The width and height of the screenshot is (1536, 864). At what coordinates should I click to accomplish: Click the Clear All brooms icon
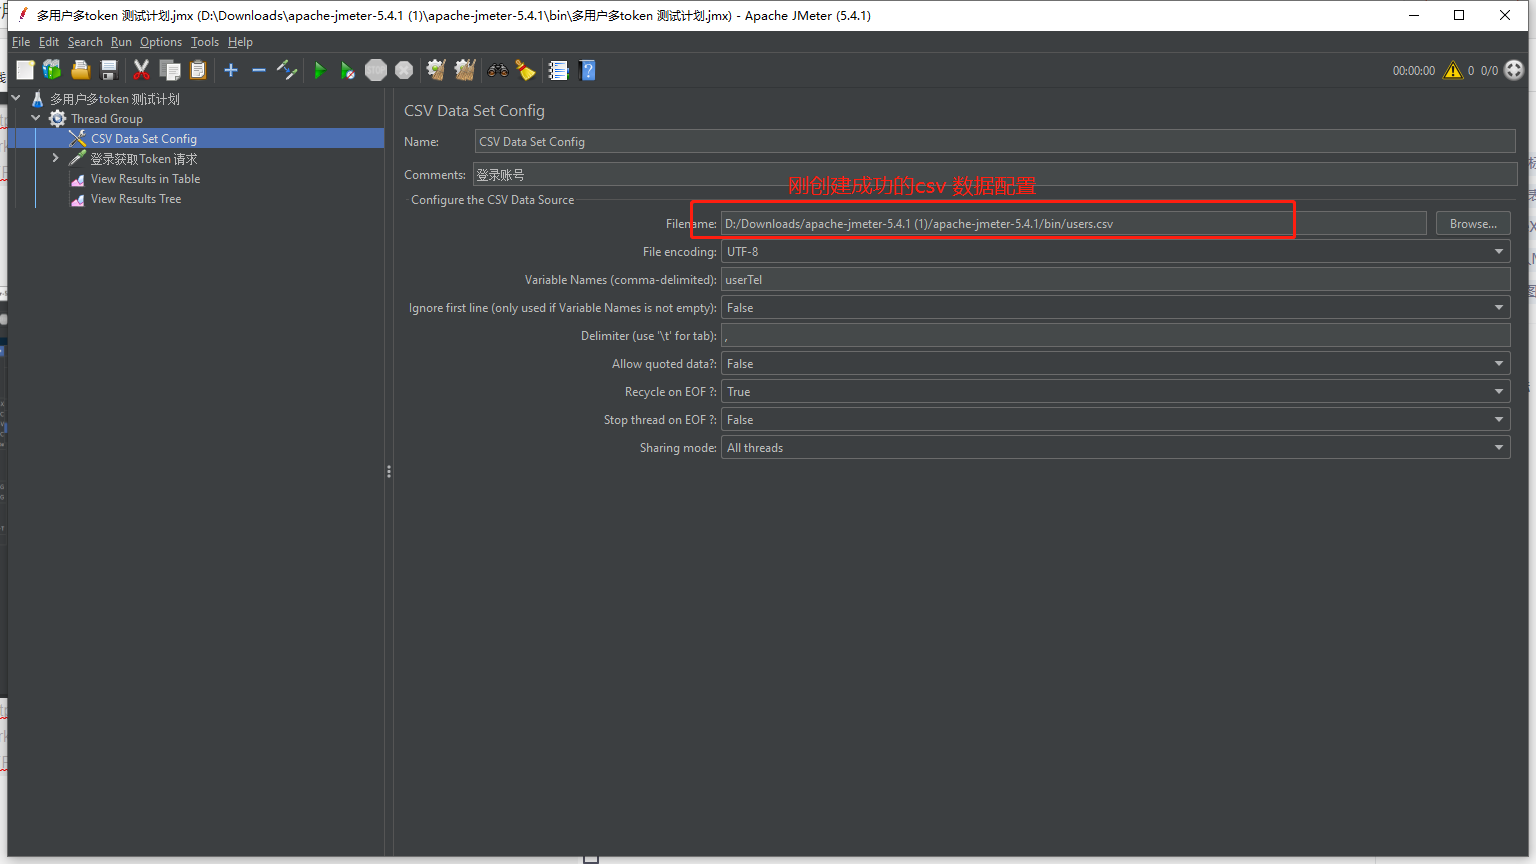tap(465, 70)
